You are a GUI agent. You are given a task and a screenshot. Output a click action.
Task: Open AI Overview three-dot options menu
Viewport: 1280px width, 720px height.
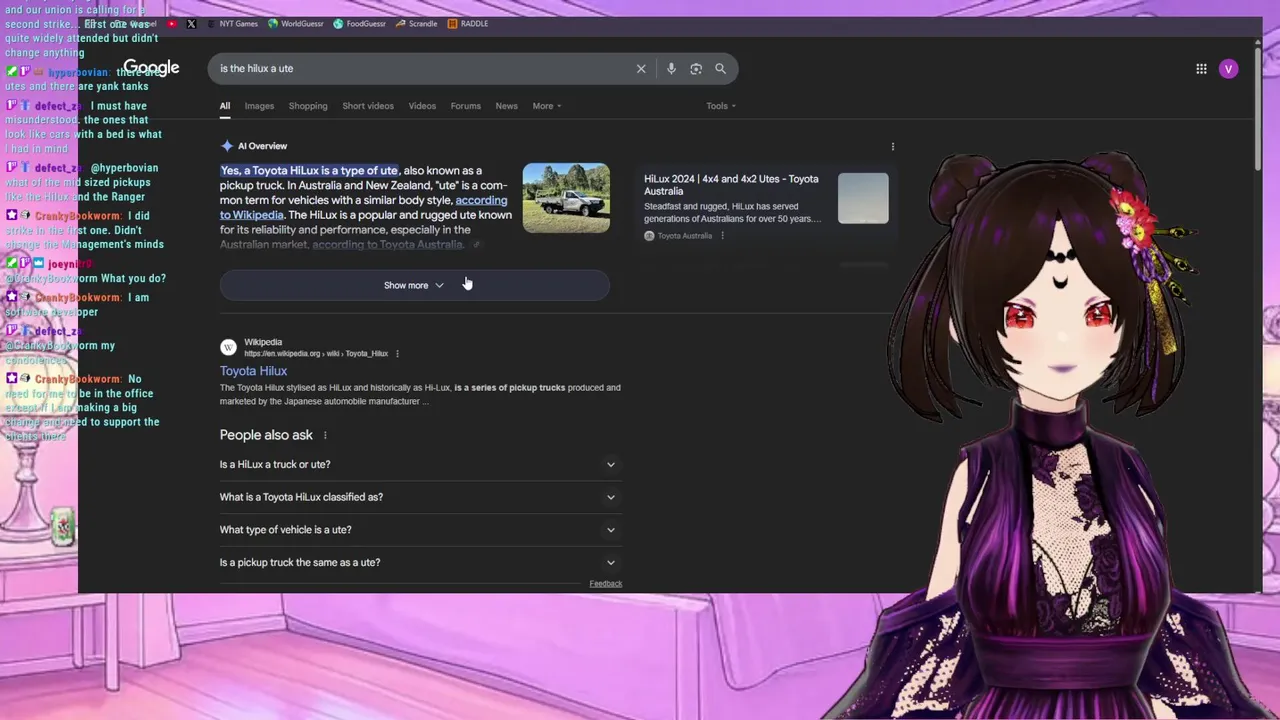pos(893,146)
